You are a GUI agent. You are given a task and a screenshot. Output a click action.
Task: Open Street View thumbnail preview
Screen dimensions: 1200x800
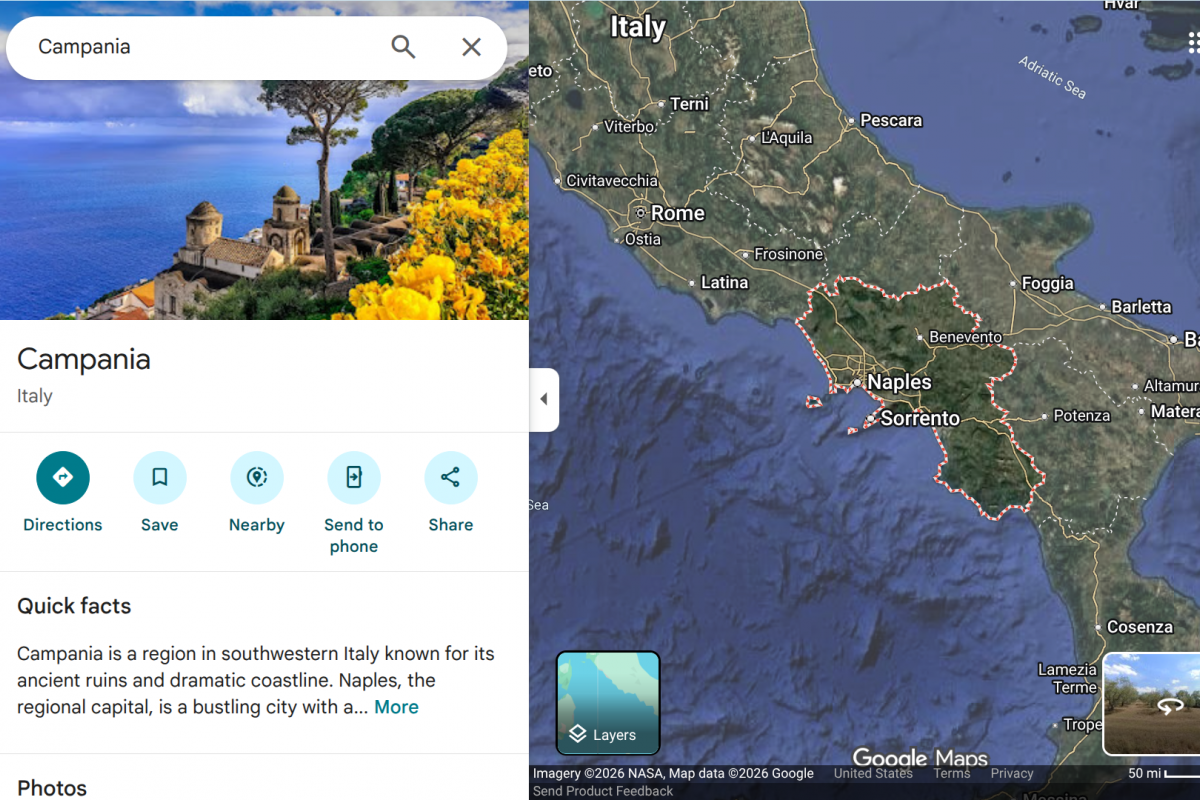[1152, 704]
